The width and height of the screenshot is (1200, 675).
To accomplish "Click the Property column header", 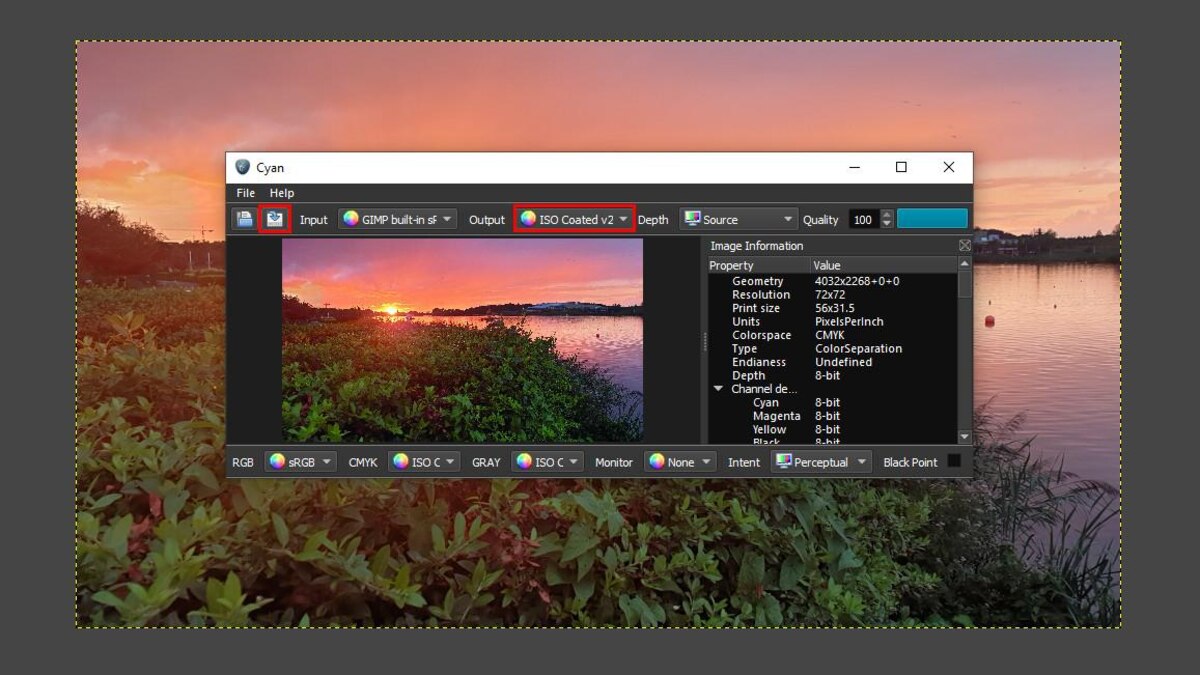I will point(758,266).
